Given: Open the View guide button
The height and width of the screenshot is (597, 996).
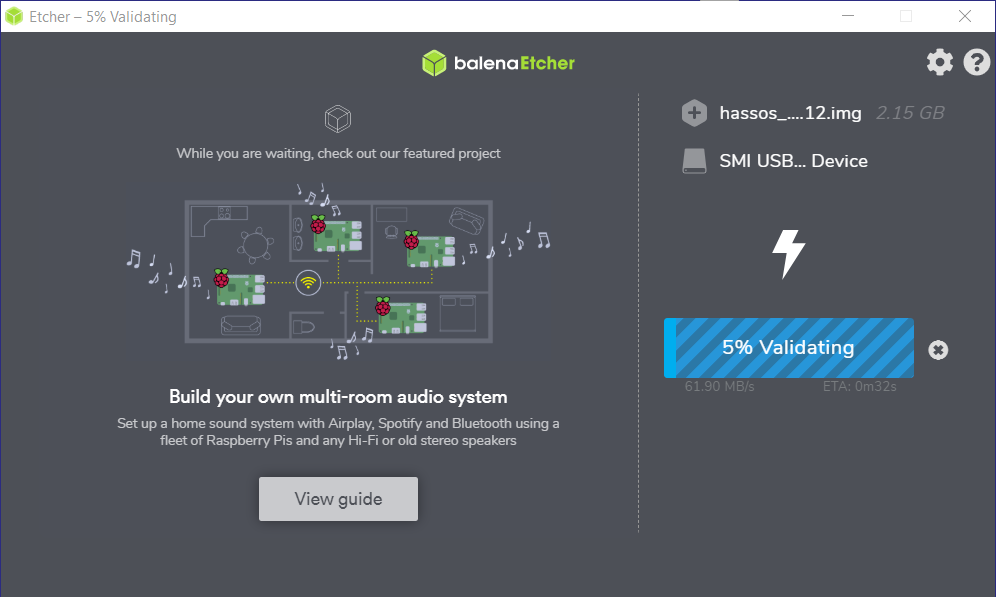Looking at the screenshot, I should click(339, 499).
